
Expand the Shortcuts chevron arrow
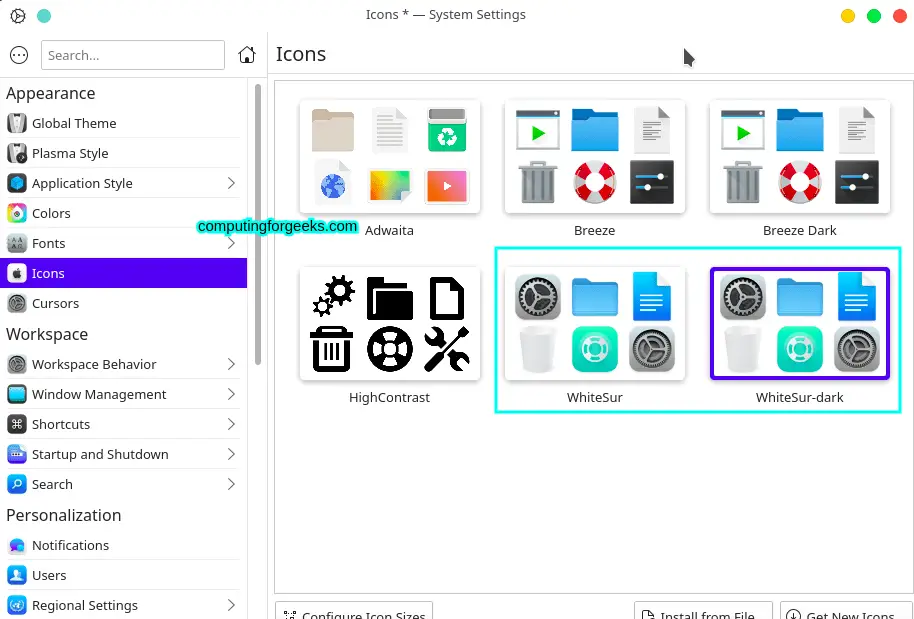pos(231,424)
